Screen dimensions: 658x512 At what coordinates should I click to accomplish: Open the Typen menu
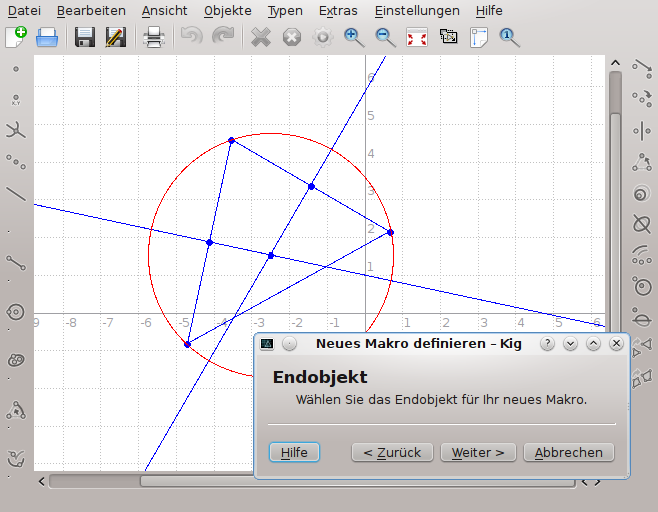[x=285, y=10]
